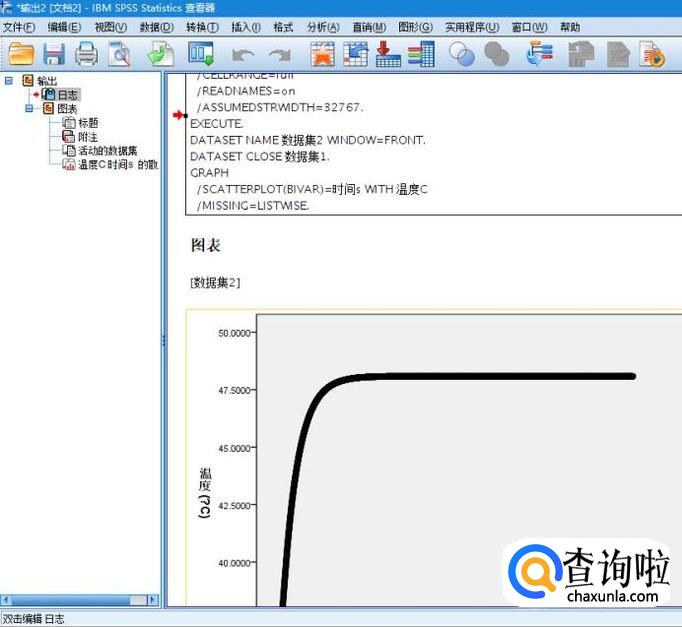
Task: Click the Save floppy disk icon
Action: pos(53,54)
